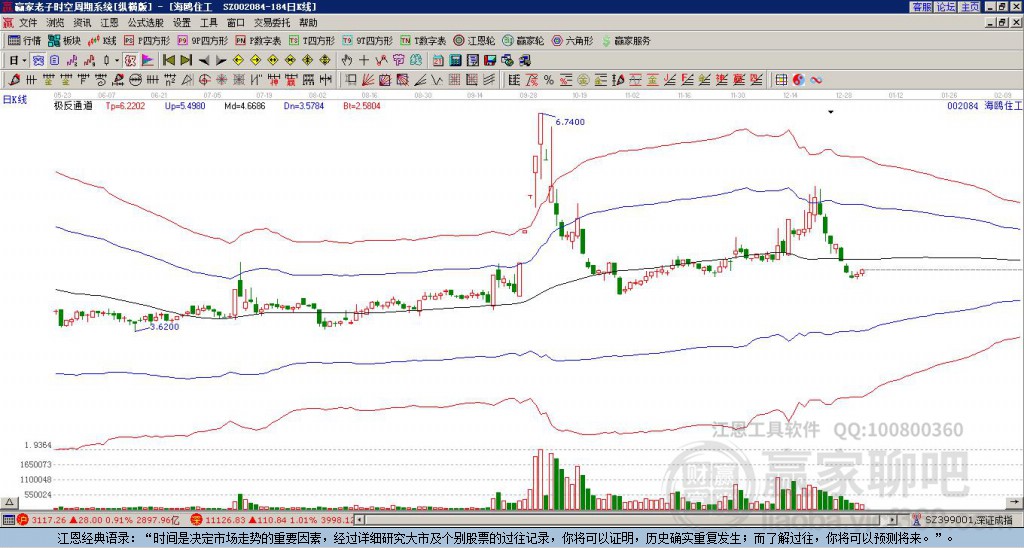This screenshot has height=548, width=1024.
Task: Click the Md=4.6686 value
Action: tap(245, 105)
